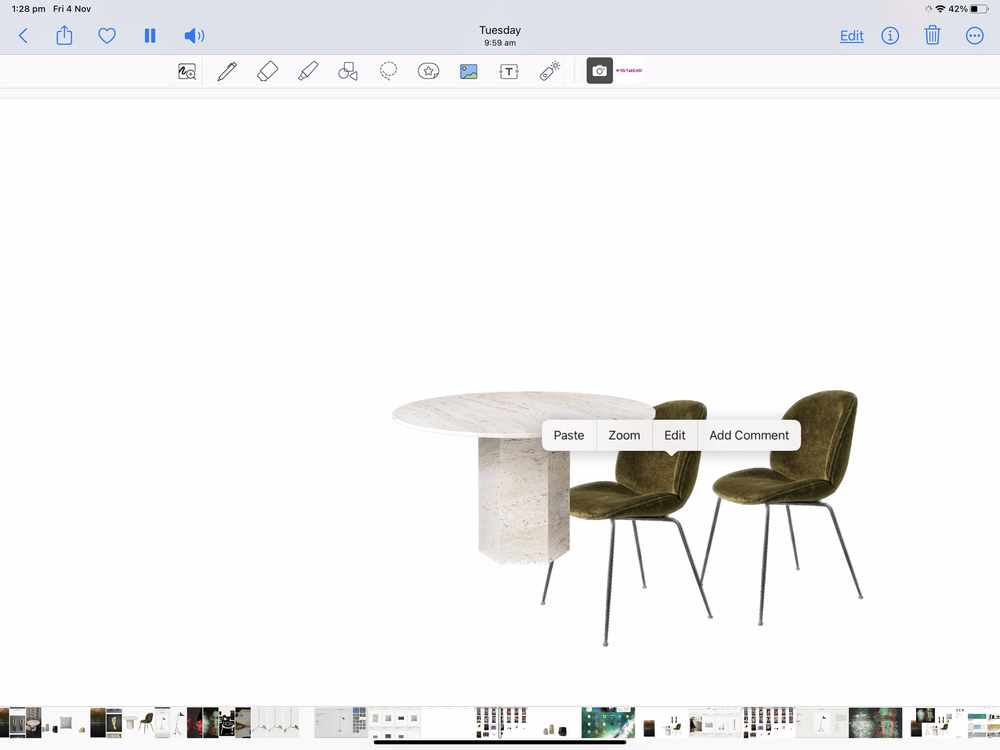Image resolution: width=1000 pixels, height=750 pixels.
Task: Open the note info panel
Action: click(x=890, y=35)
